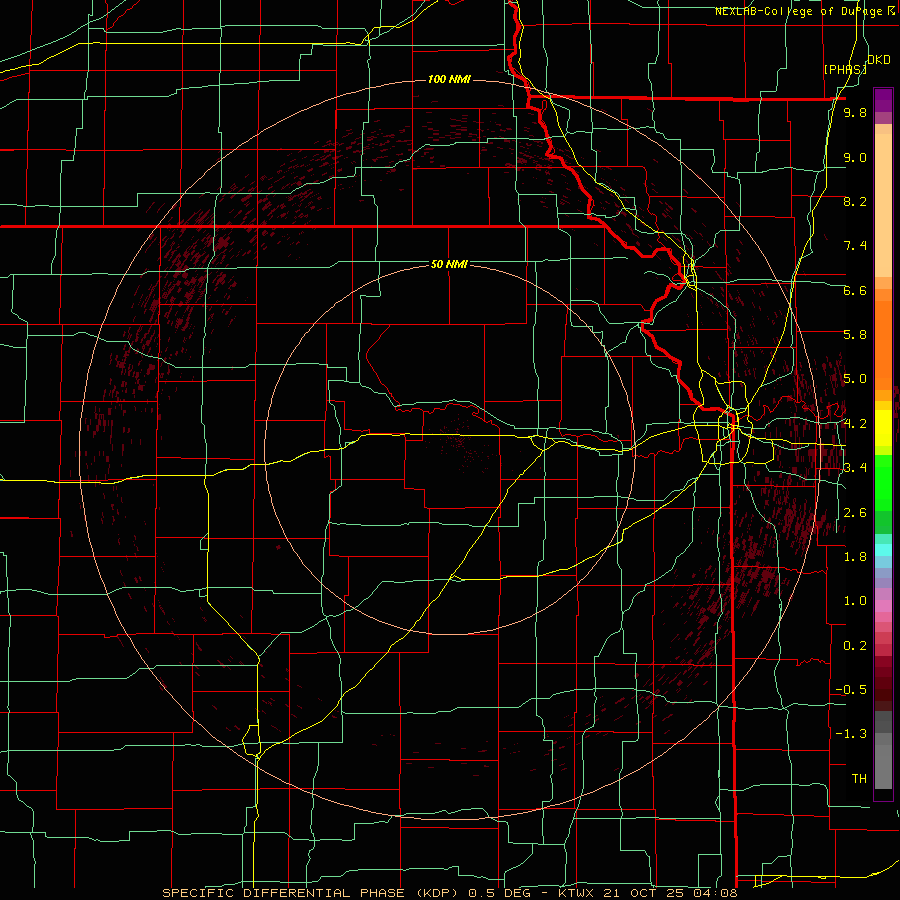Click the 9.0 value on the KDP scale

point(855,157)
